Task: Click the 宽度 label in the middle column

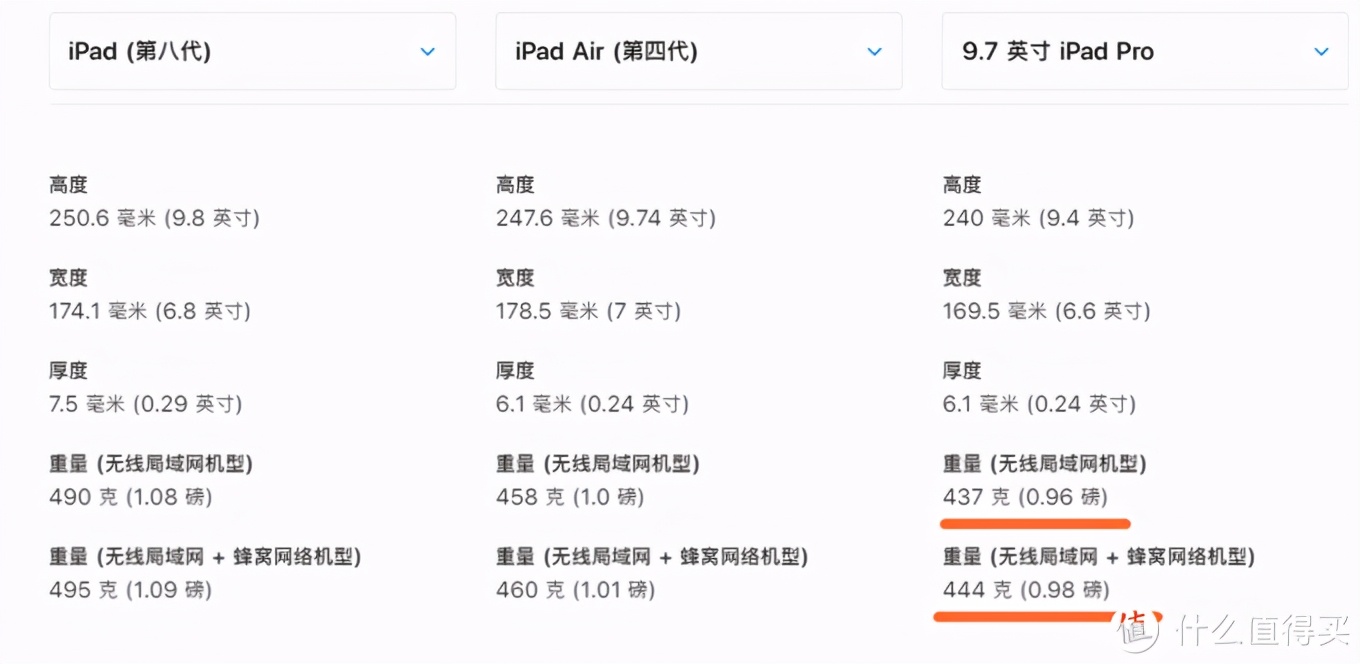Action: [515, 277]
